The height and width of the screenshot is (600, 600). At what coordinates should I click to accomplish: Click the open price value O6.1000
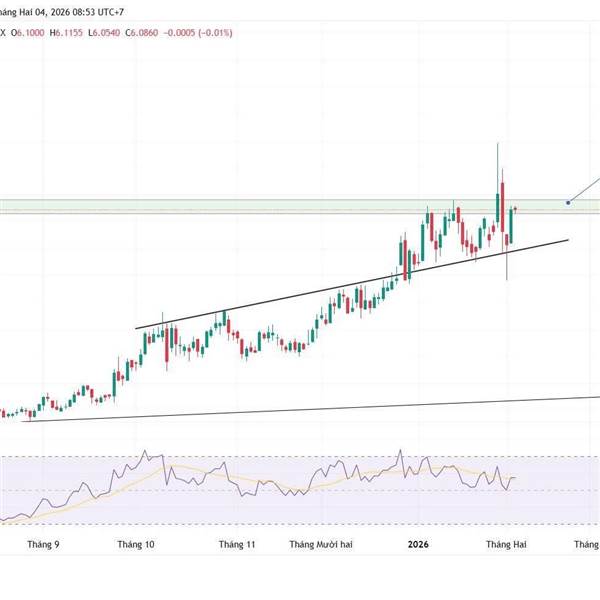click(28, 33)
